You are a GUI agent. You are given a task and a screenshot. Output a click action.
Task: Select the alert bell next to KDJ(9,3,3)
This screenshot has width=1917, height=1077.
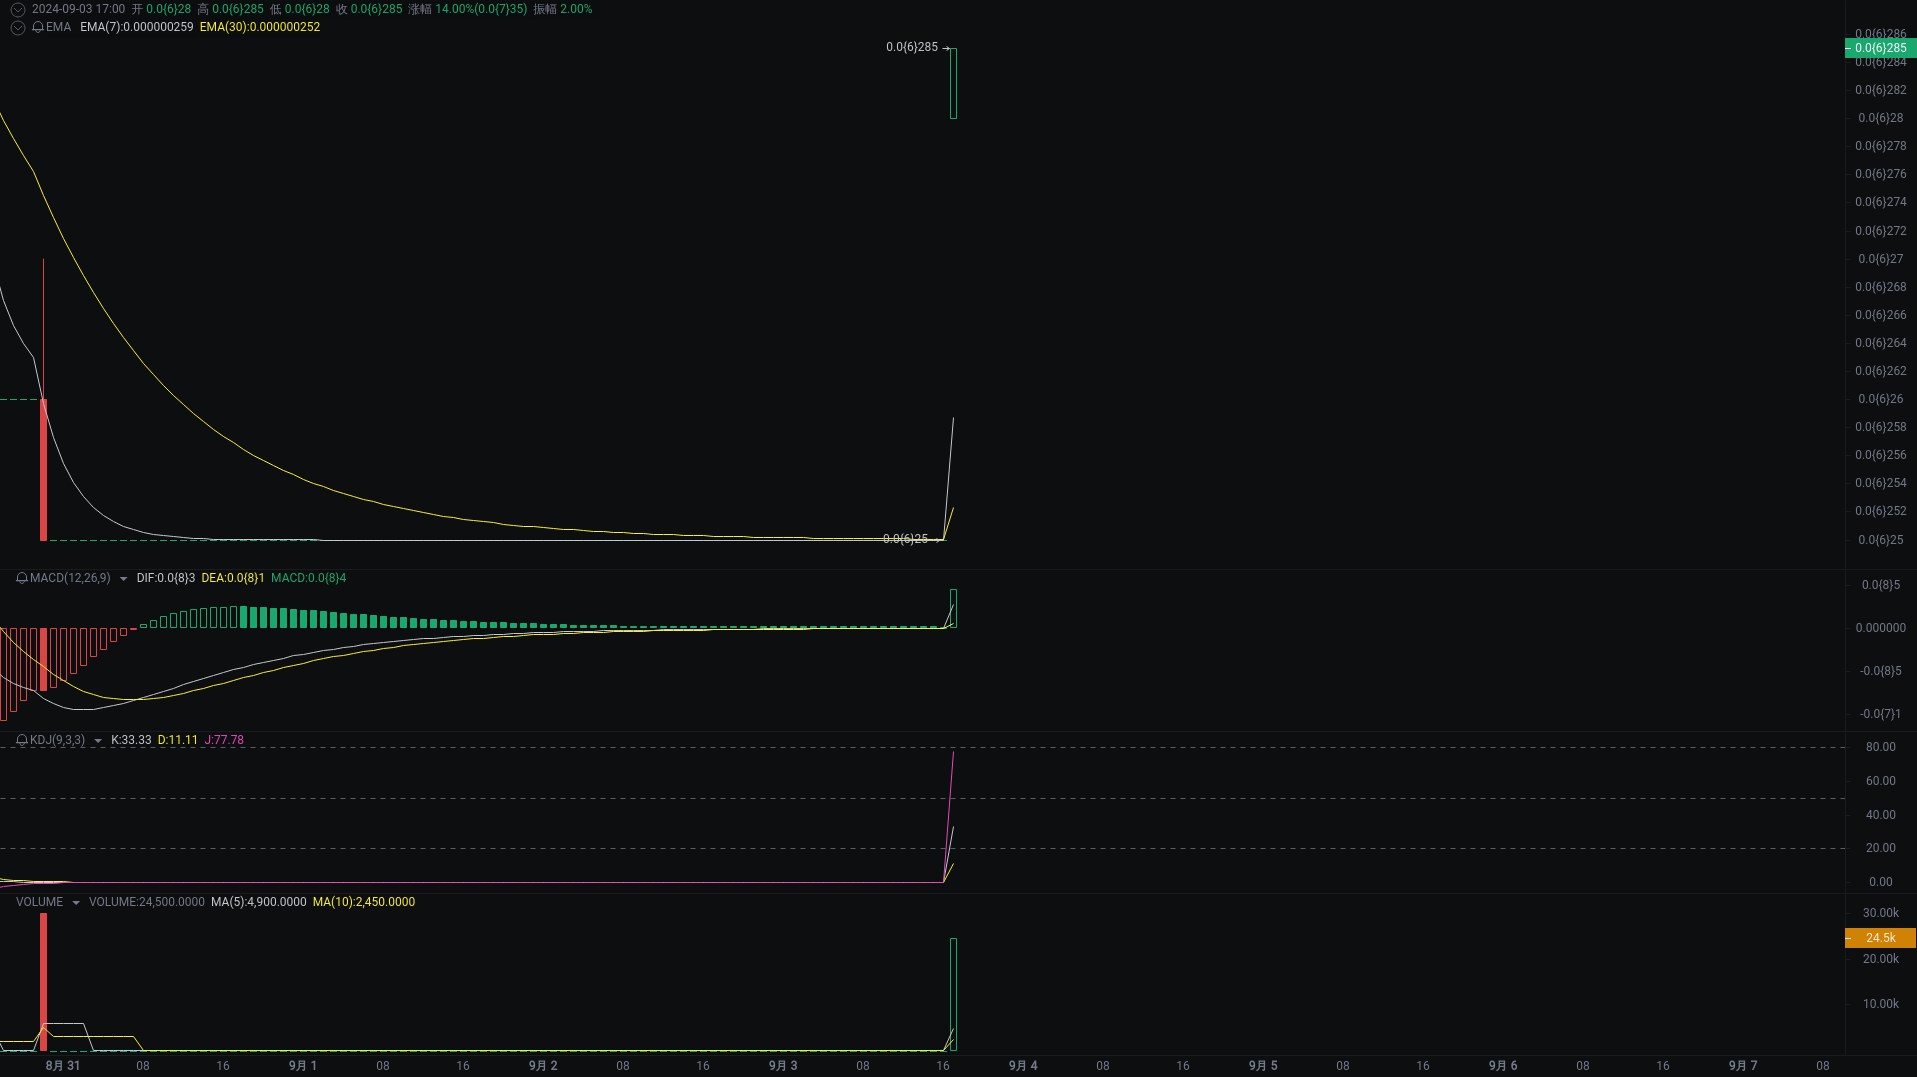click(x=20, y=740)
